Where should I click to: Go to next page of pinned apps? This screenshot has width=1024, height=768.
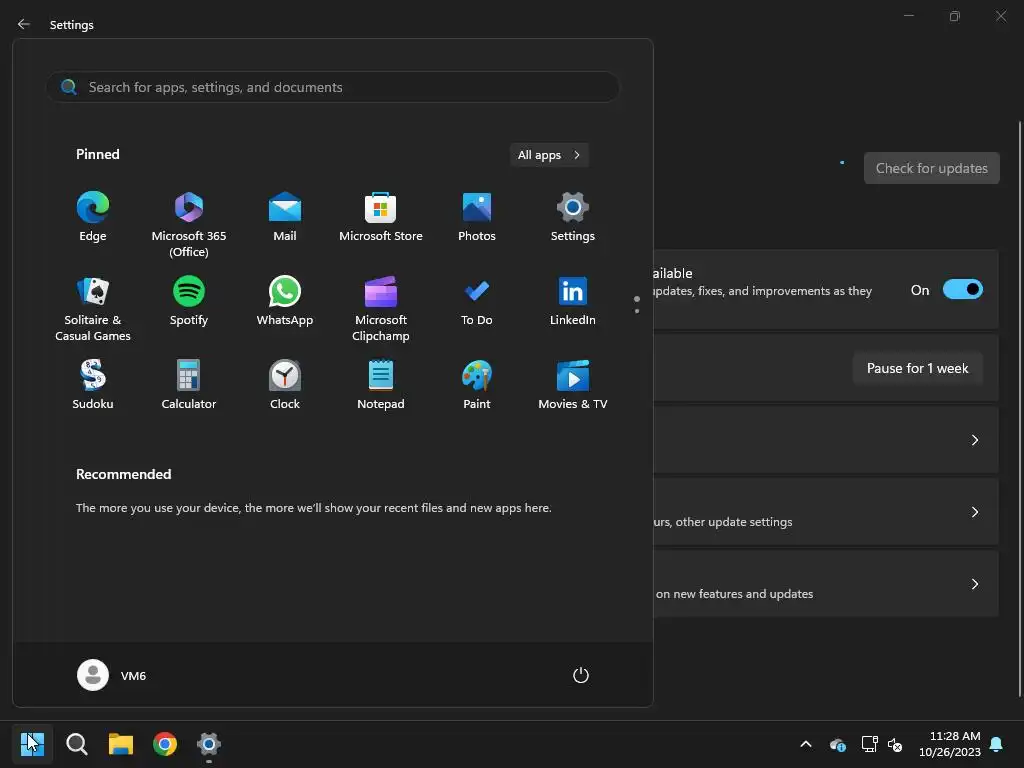tap(637, 311)
